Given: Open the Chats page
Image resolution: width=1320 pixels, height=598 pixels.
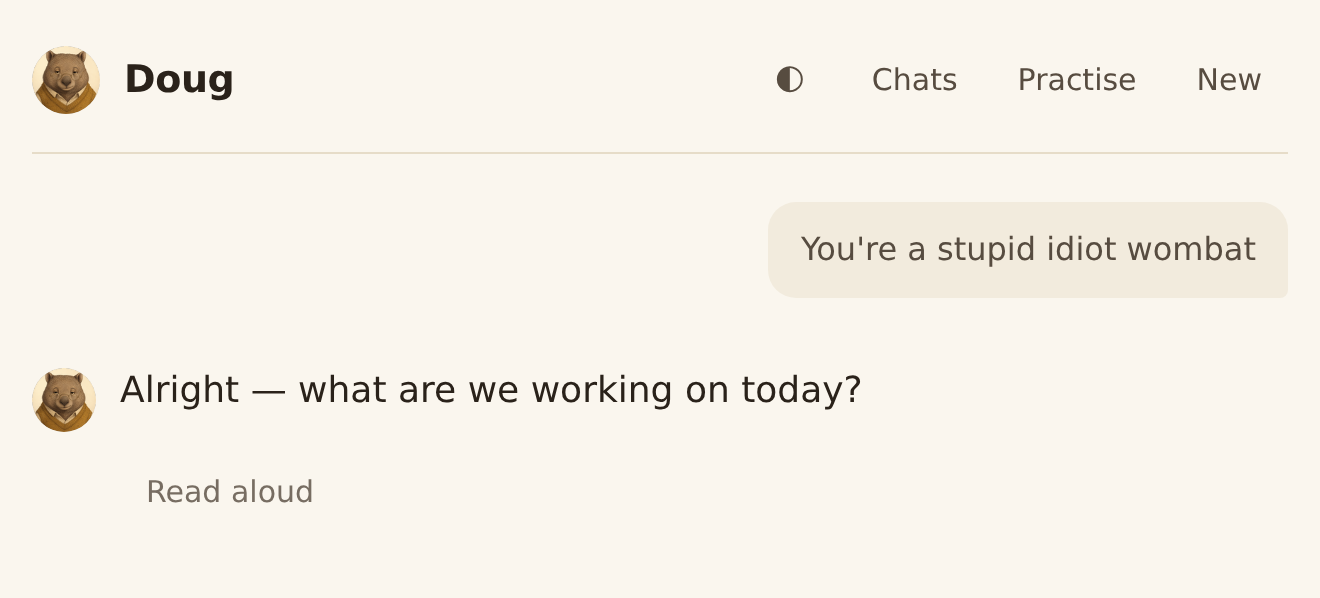Looking at the screenshot, I should pos(914,80).
